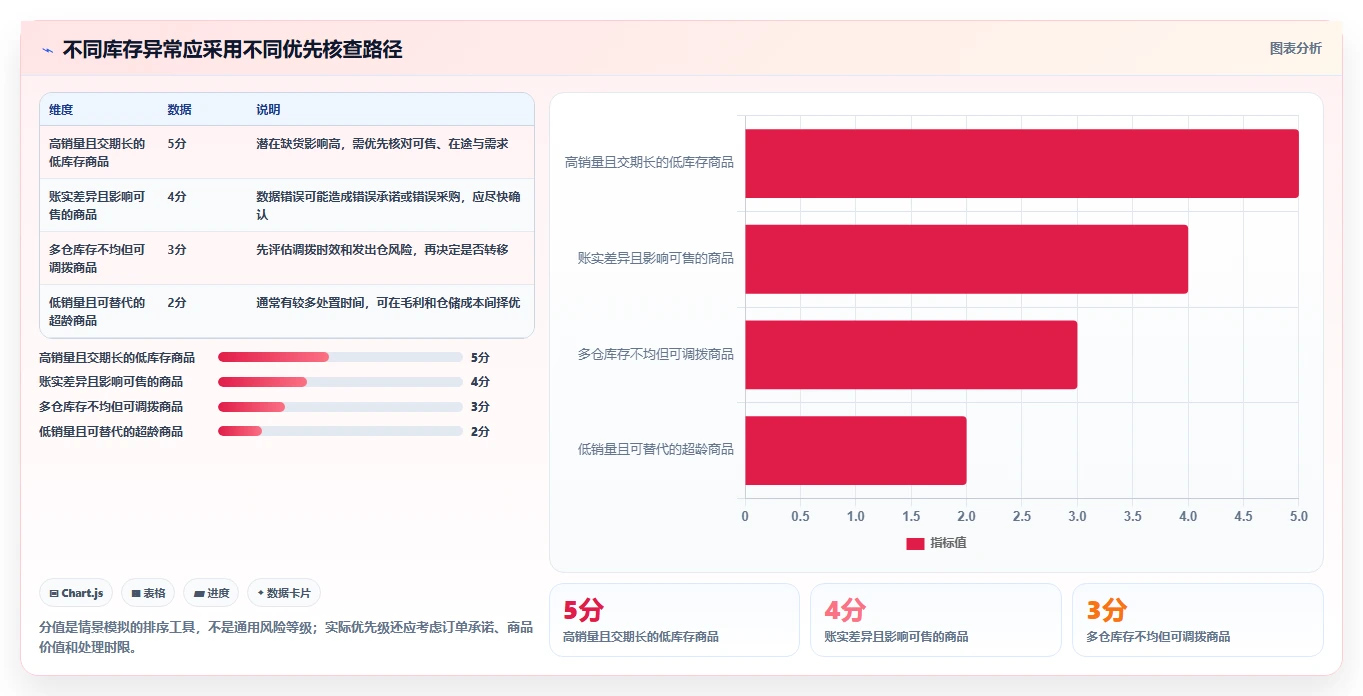Click the 图表分析 label in header

click(x=1295, y=48)
